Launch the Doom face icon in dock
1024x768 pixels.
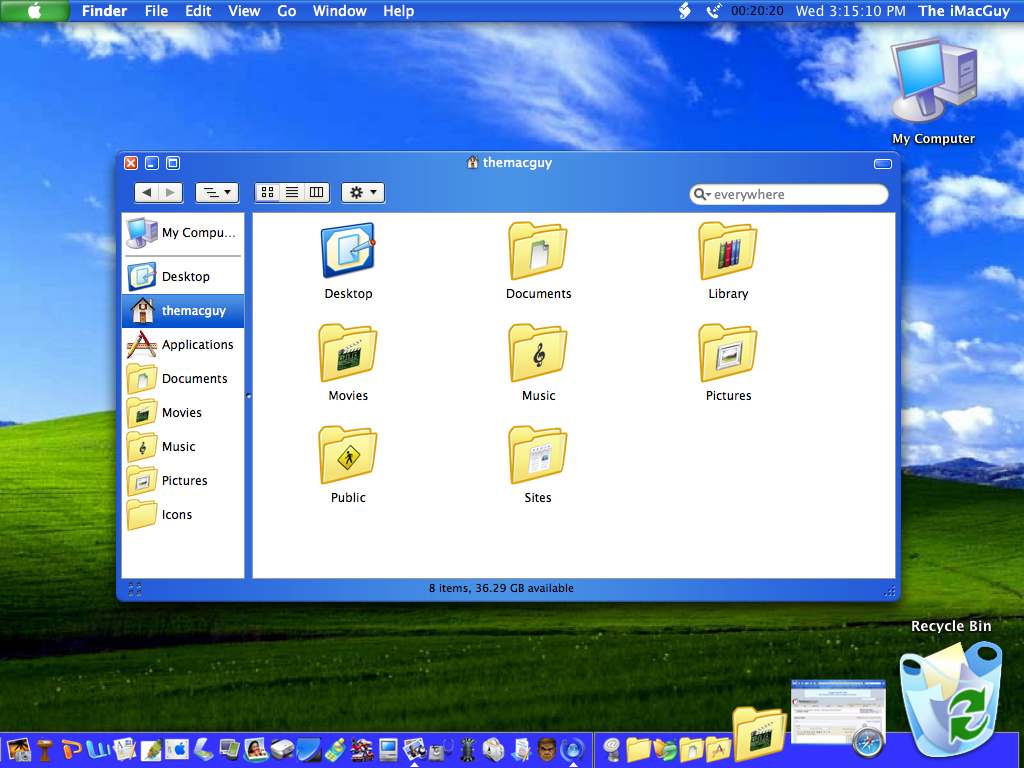tap(547, 749)
